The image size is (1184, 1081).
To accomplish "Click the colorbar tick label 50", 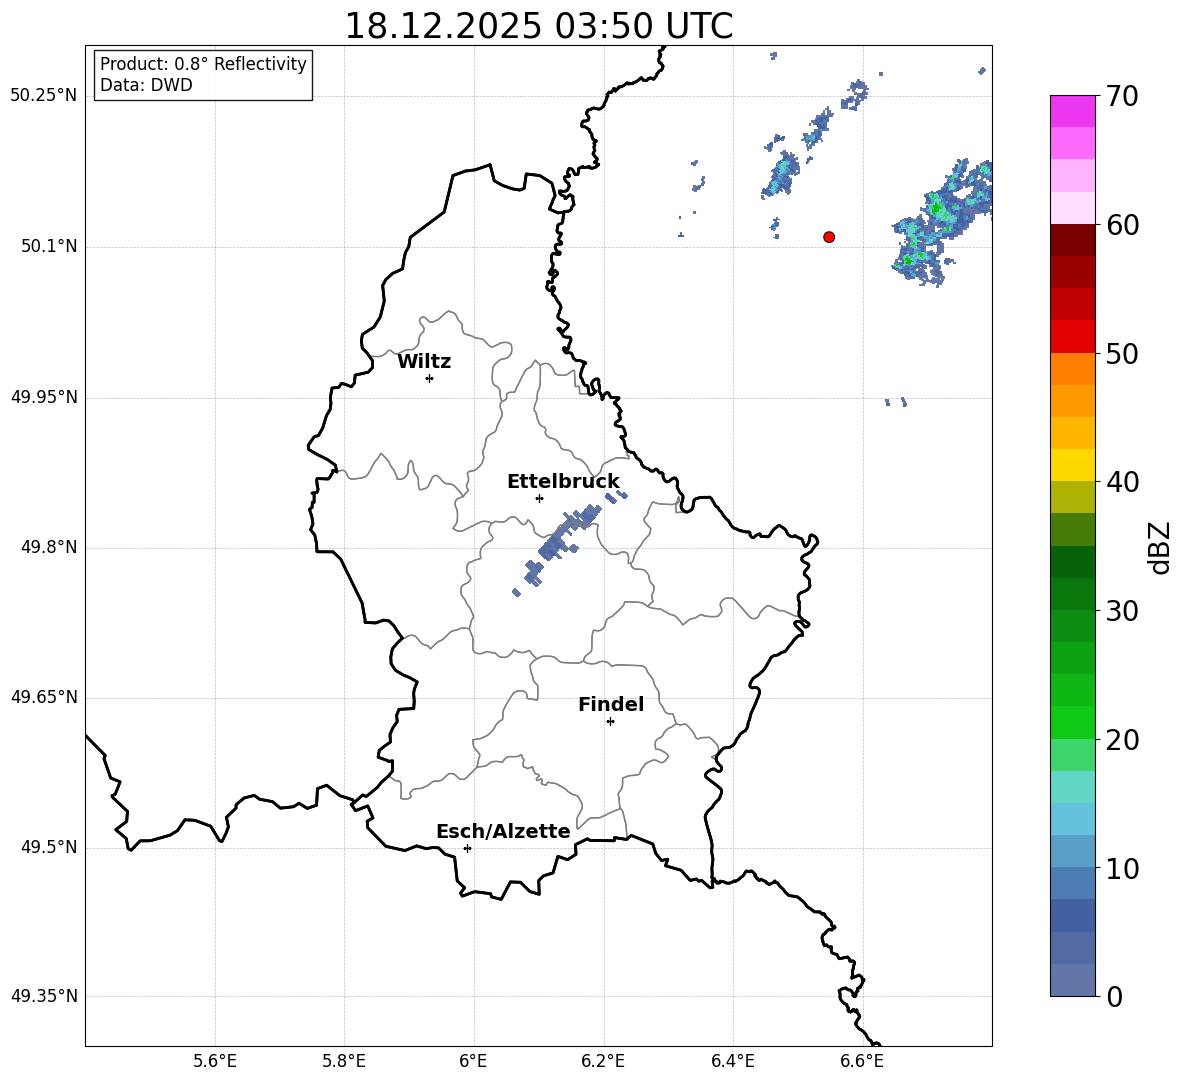I will tap(1122, 353).
